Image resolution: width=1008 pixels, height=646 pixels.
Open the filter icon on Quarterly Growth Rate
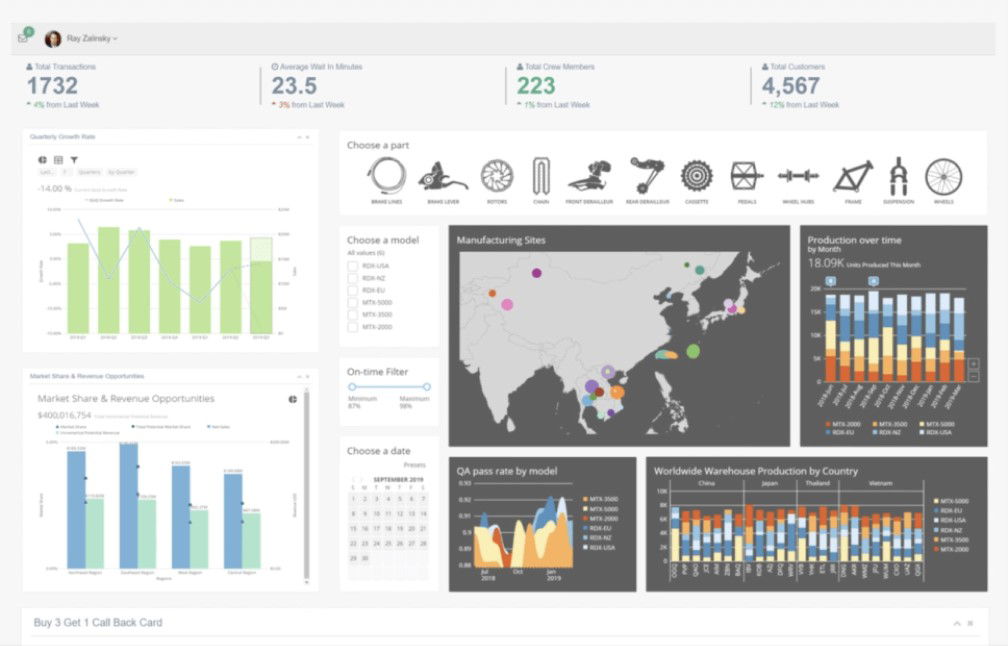[74, 160]
